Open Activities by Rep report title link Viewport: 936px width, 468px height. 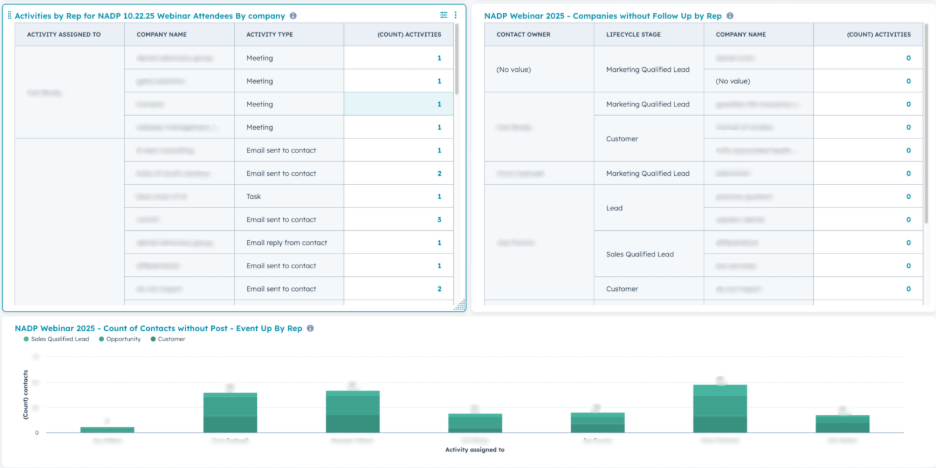coord(150,16)
